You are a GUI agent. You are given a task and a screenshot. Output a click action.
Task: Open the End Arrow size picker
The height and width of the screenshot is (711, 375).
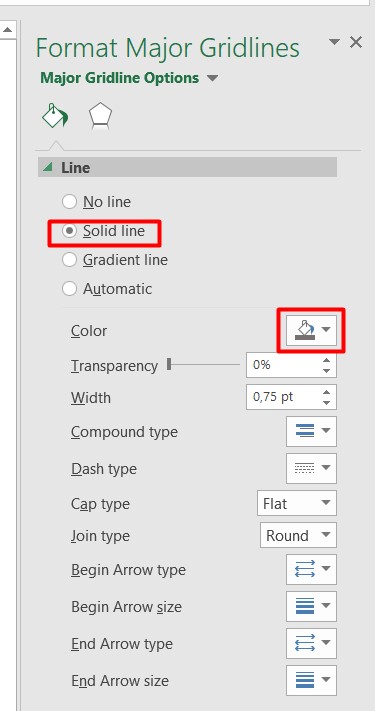(x=312, y=680)
